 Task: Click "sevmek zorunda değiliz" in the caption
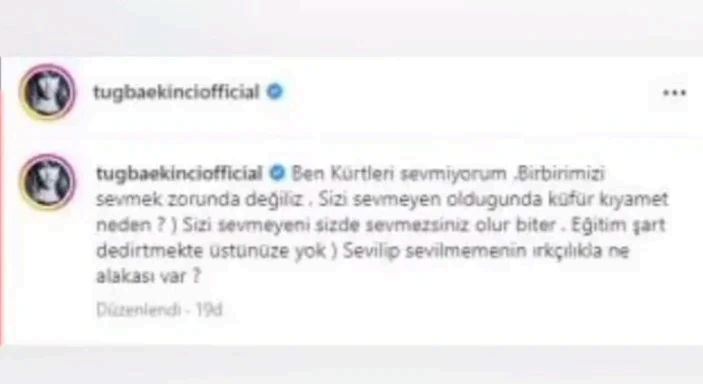[200, 199]
